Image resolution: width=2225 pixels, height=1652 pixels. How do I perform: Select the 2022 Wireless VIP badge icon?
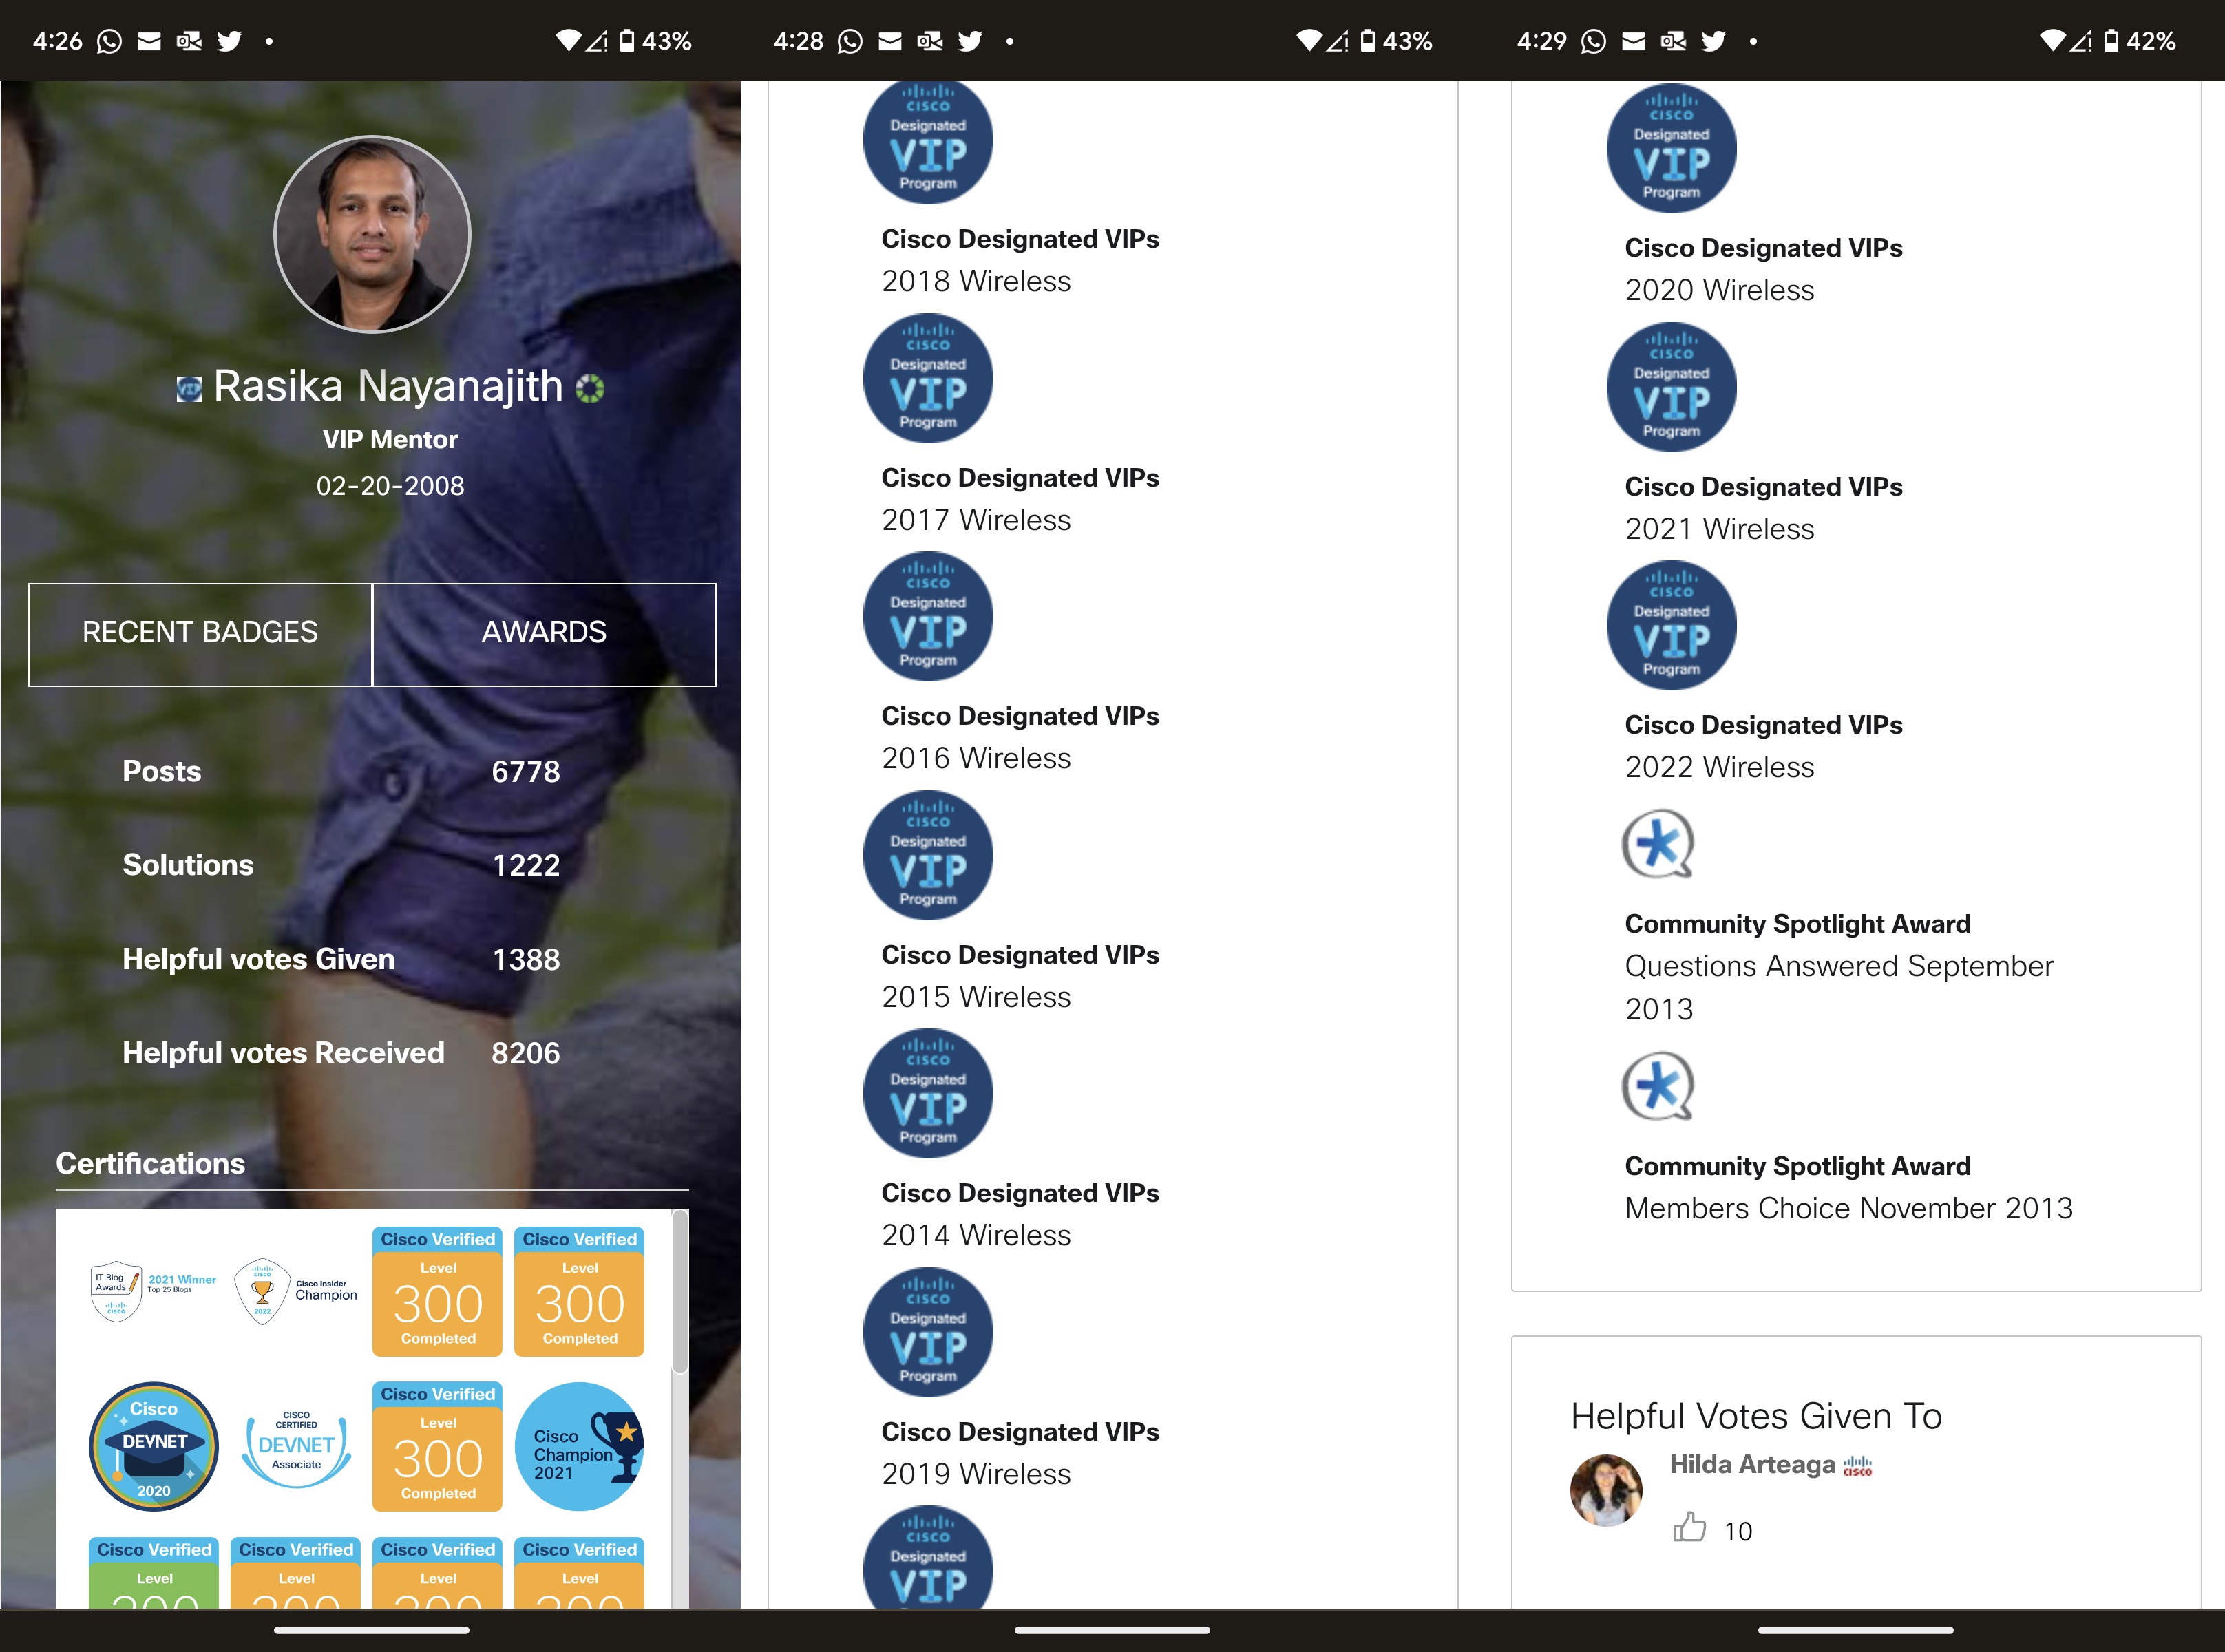(1671, 625)
